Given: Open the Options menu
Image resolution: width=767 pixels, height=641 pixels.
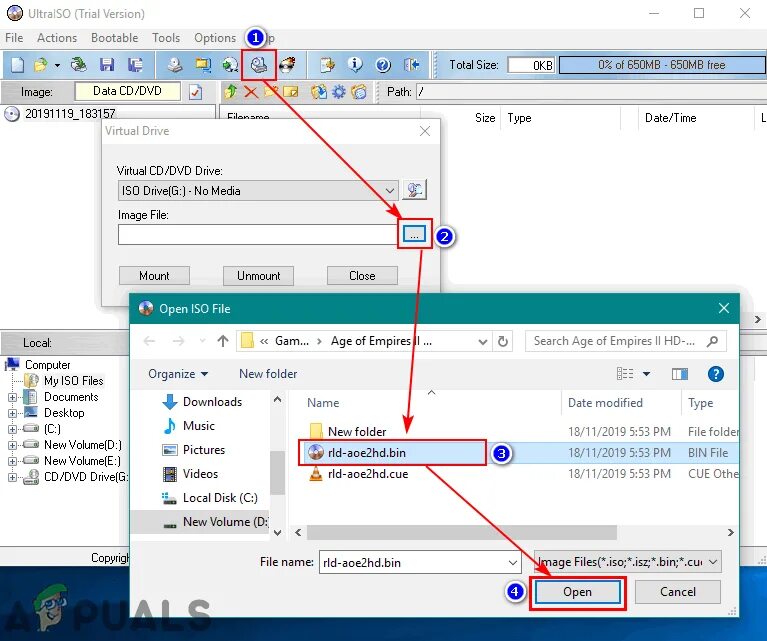Looking at the screenshot, I should coord(215,38).
